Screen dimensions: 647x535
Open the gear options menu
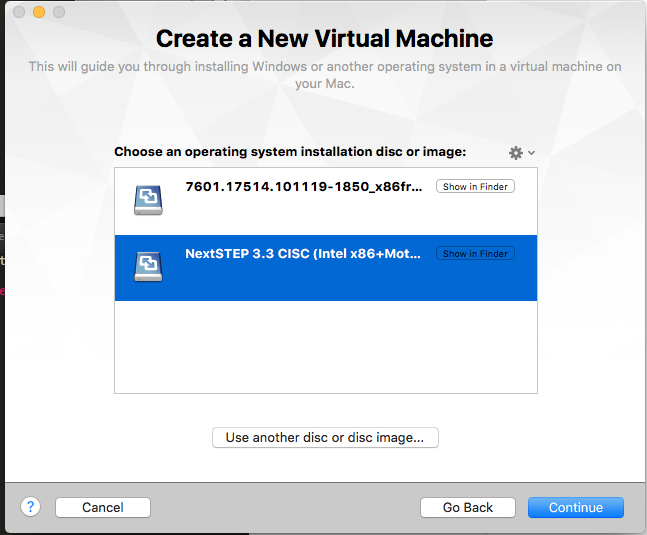click(522, 153)
